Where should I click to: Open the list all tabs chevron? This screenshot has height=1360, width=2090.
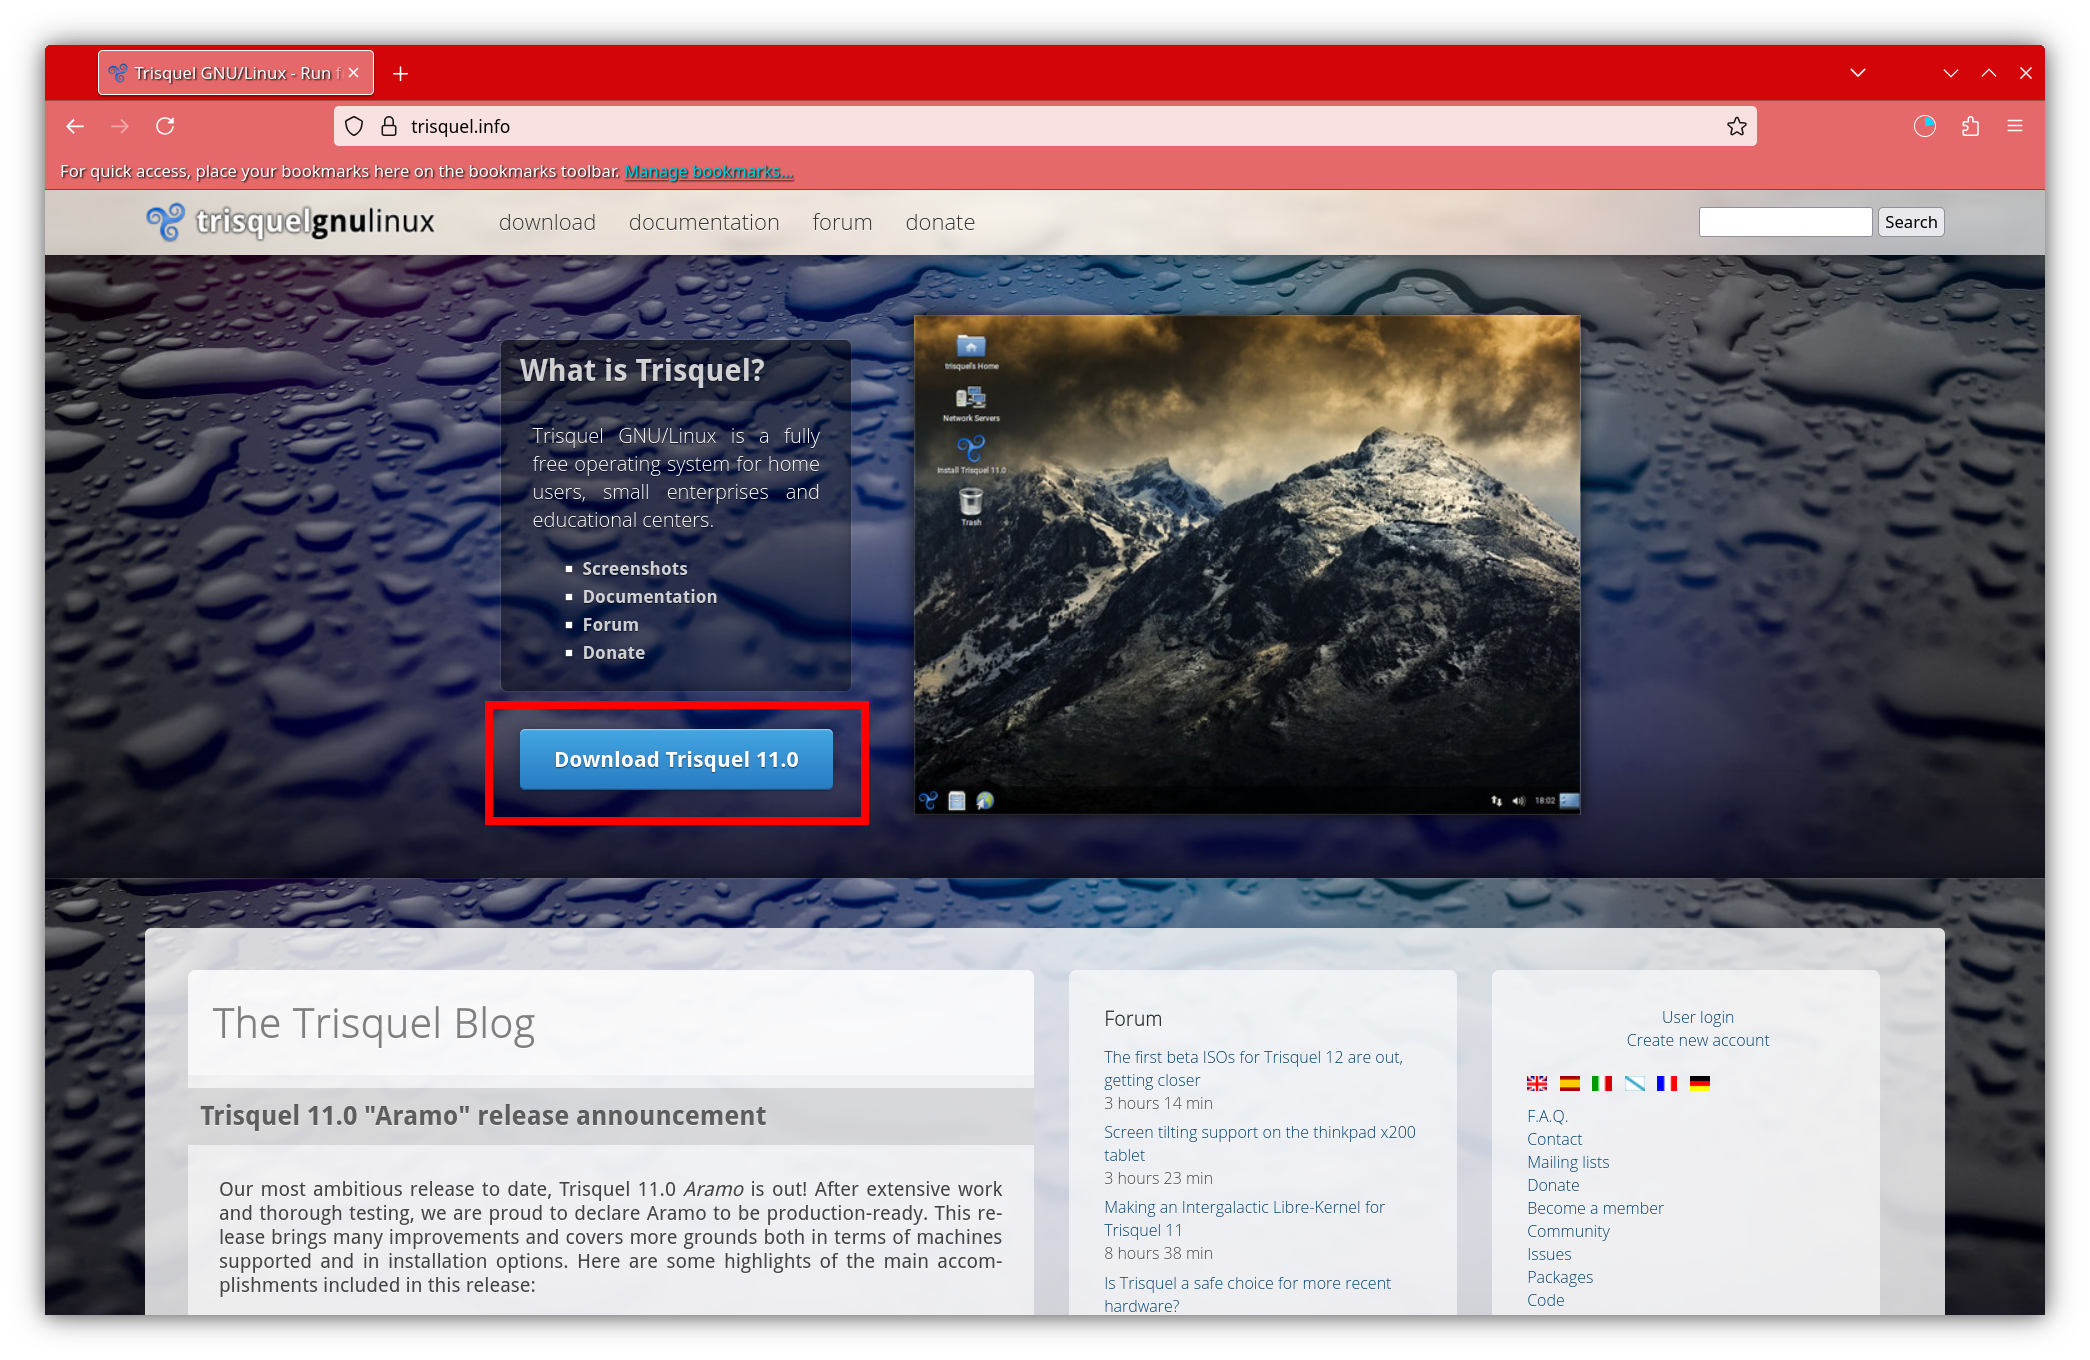(x=1858, y=73)
